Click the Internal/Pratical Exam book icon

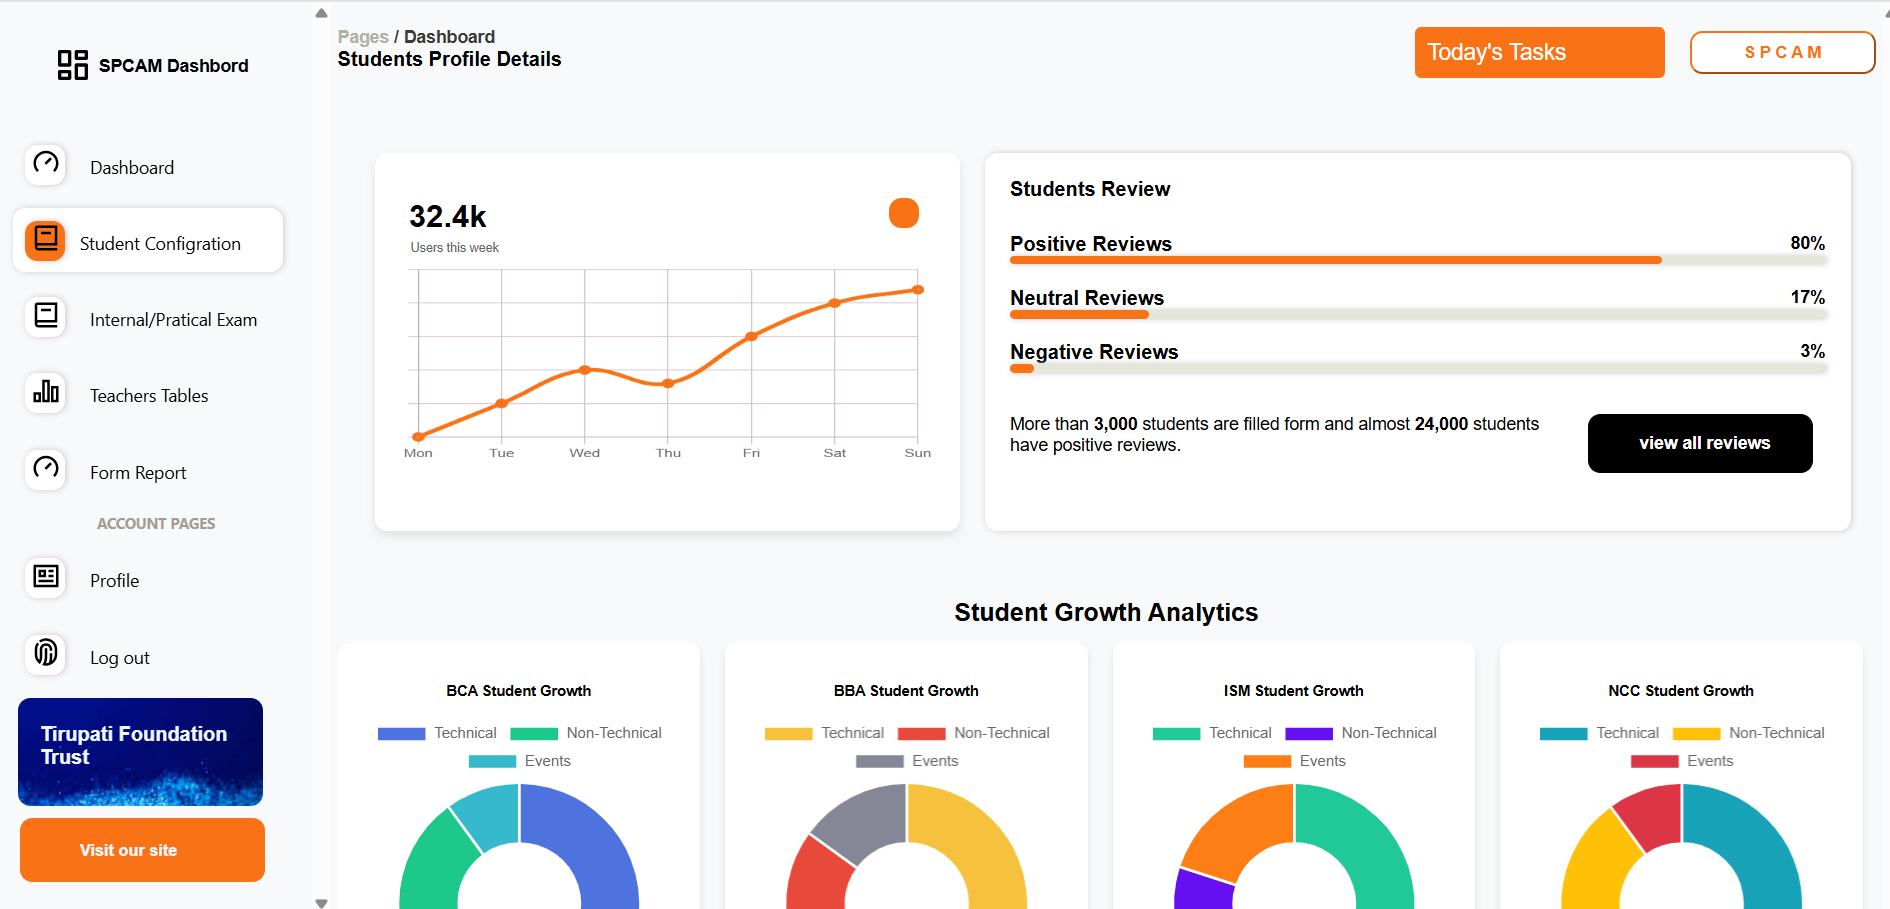[46, 316]
